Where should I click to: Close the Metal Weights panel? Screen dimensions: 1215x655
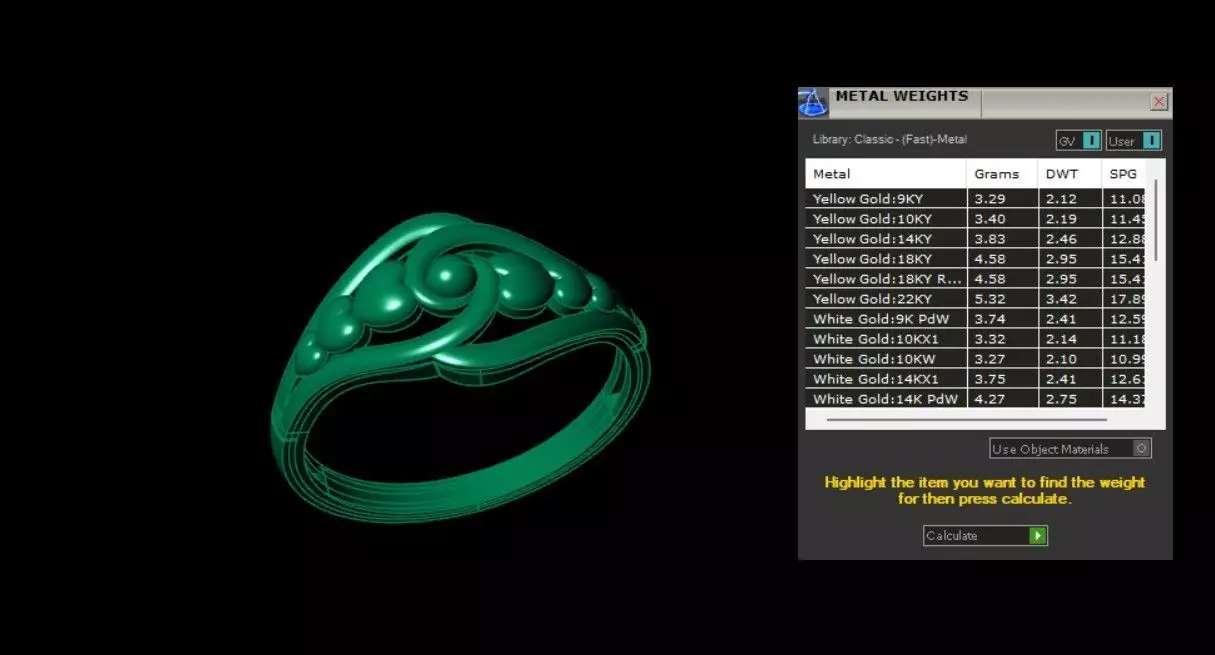click(x=1159, y=102)
